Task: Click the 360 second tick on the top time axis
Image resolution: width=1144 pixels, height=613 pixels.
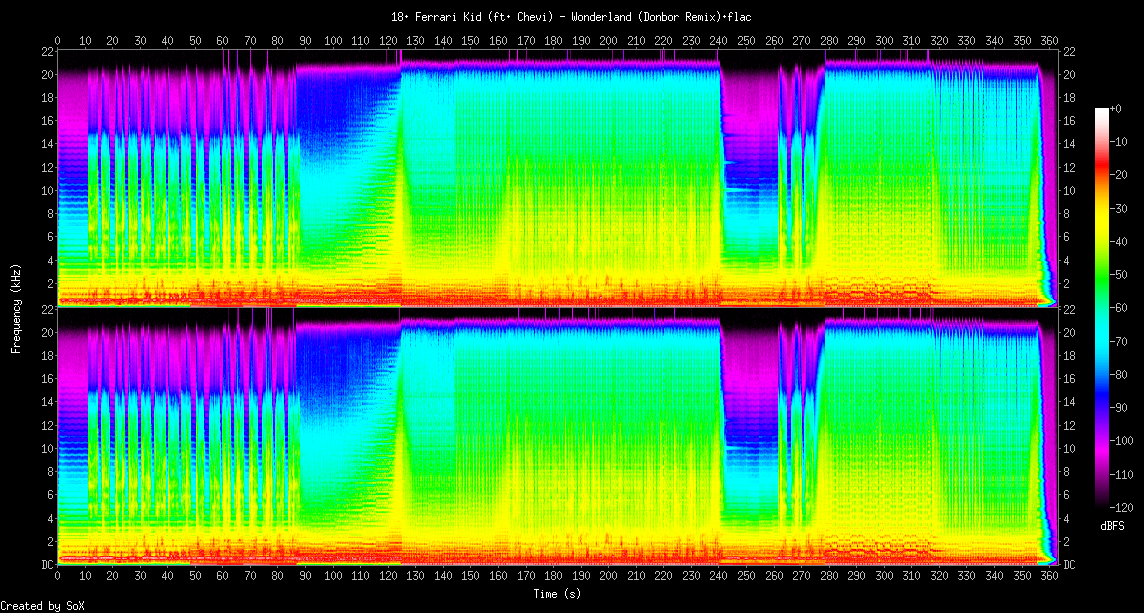Action: click(1048, 41)
